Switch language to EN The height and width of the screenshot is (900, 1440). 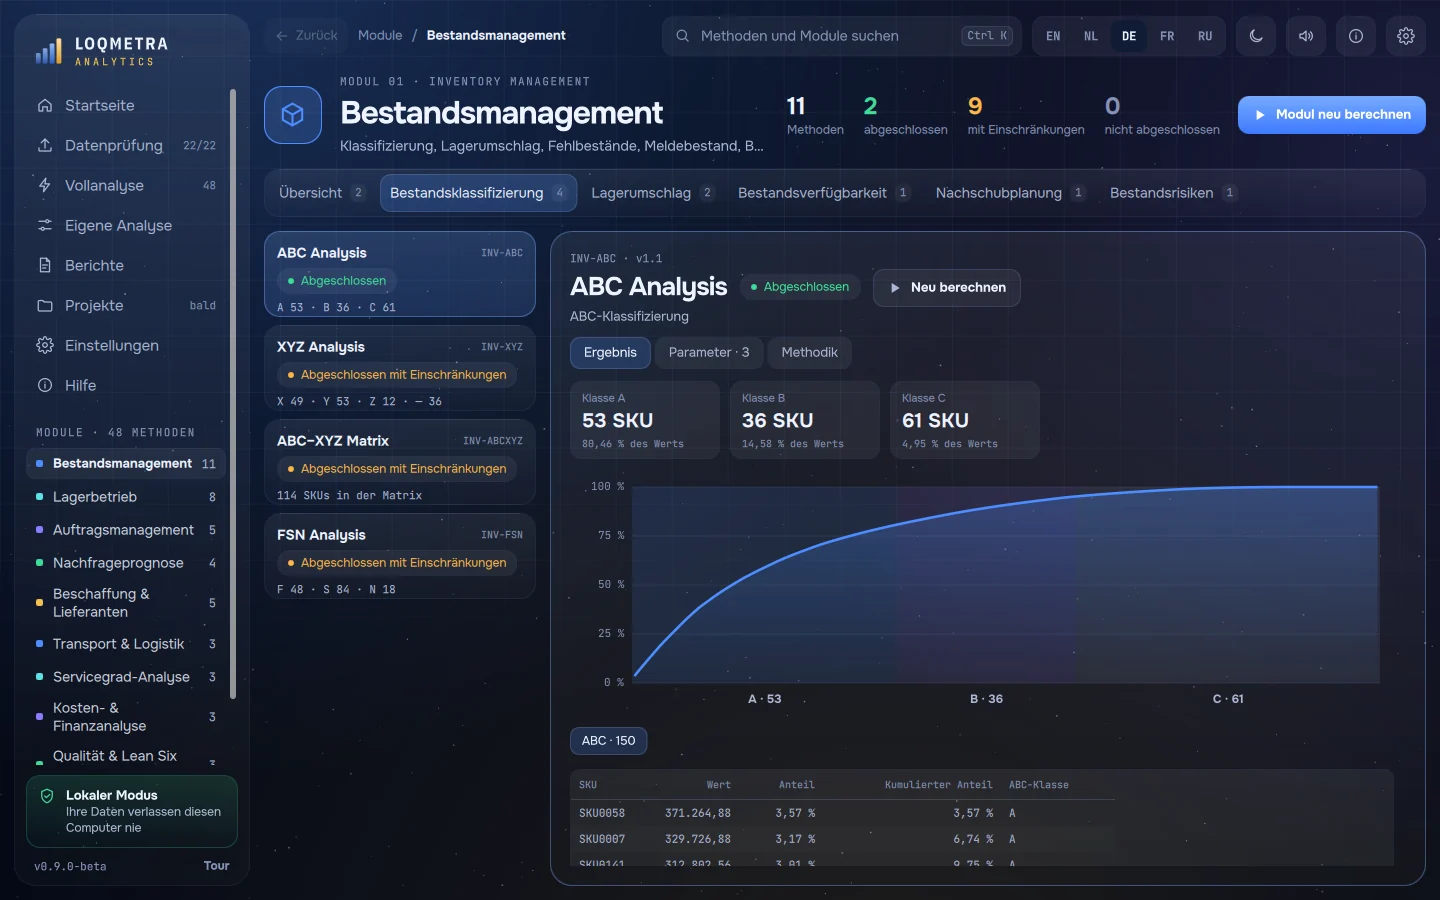click(x=1053, y=36)
